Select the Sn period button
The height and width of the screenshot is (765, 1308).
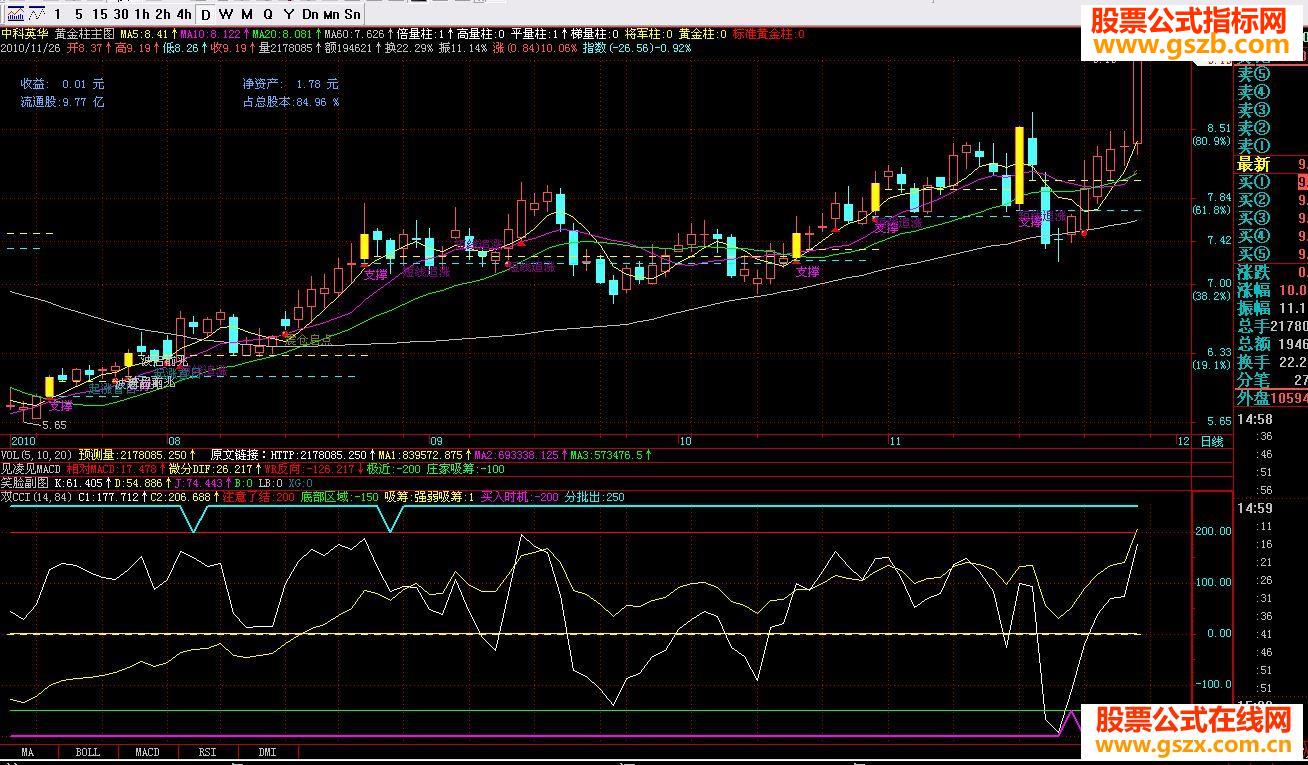click(x=352, y=14)
